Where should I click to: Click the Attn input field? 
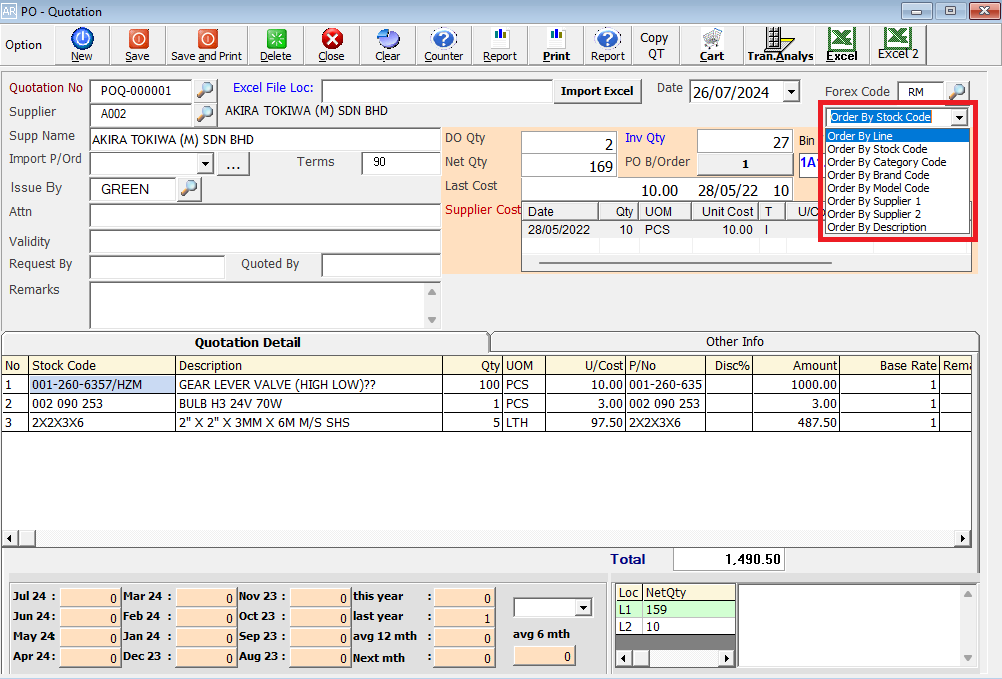265,215
